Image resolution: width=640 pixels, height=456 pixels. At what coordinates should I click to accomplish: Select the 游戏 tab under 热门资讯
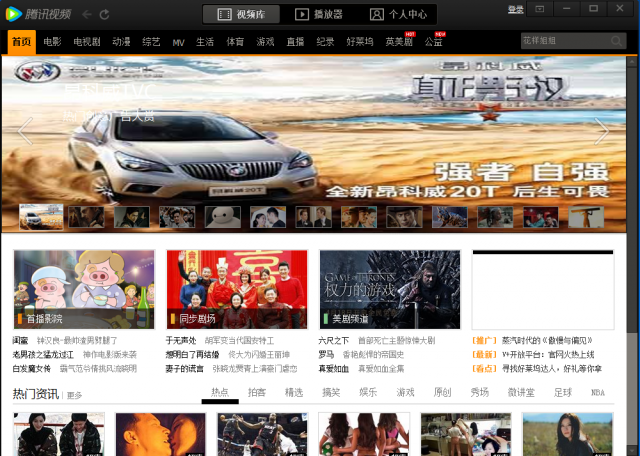pos(405,393)
